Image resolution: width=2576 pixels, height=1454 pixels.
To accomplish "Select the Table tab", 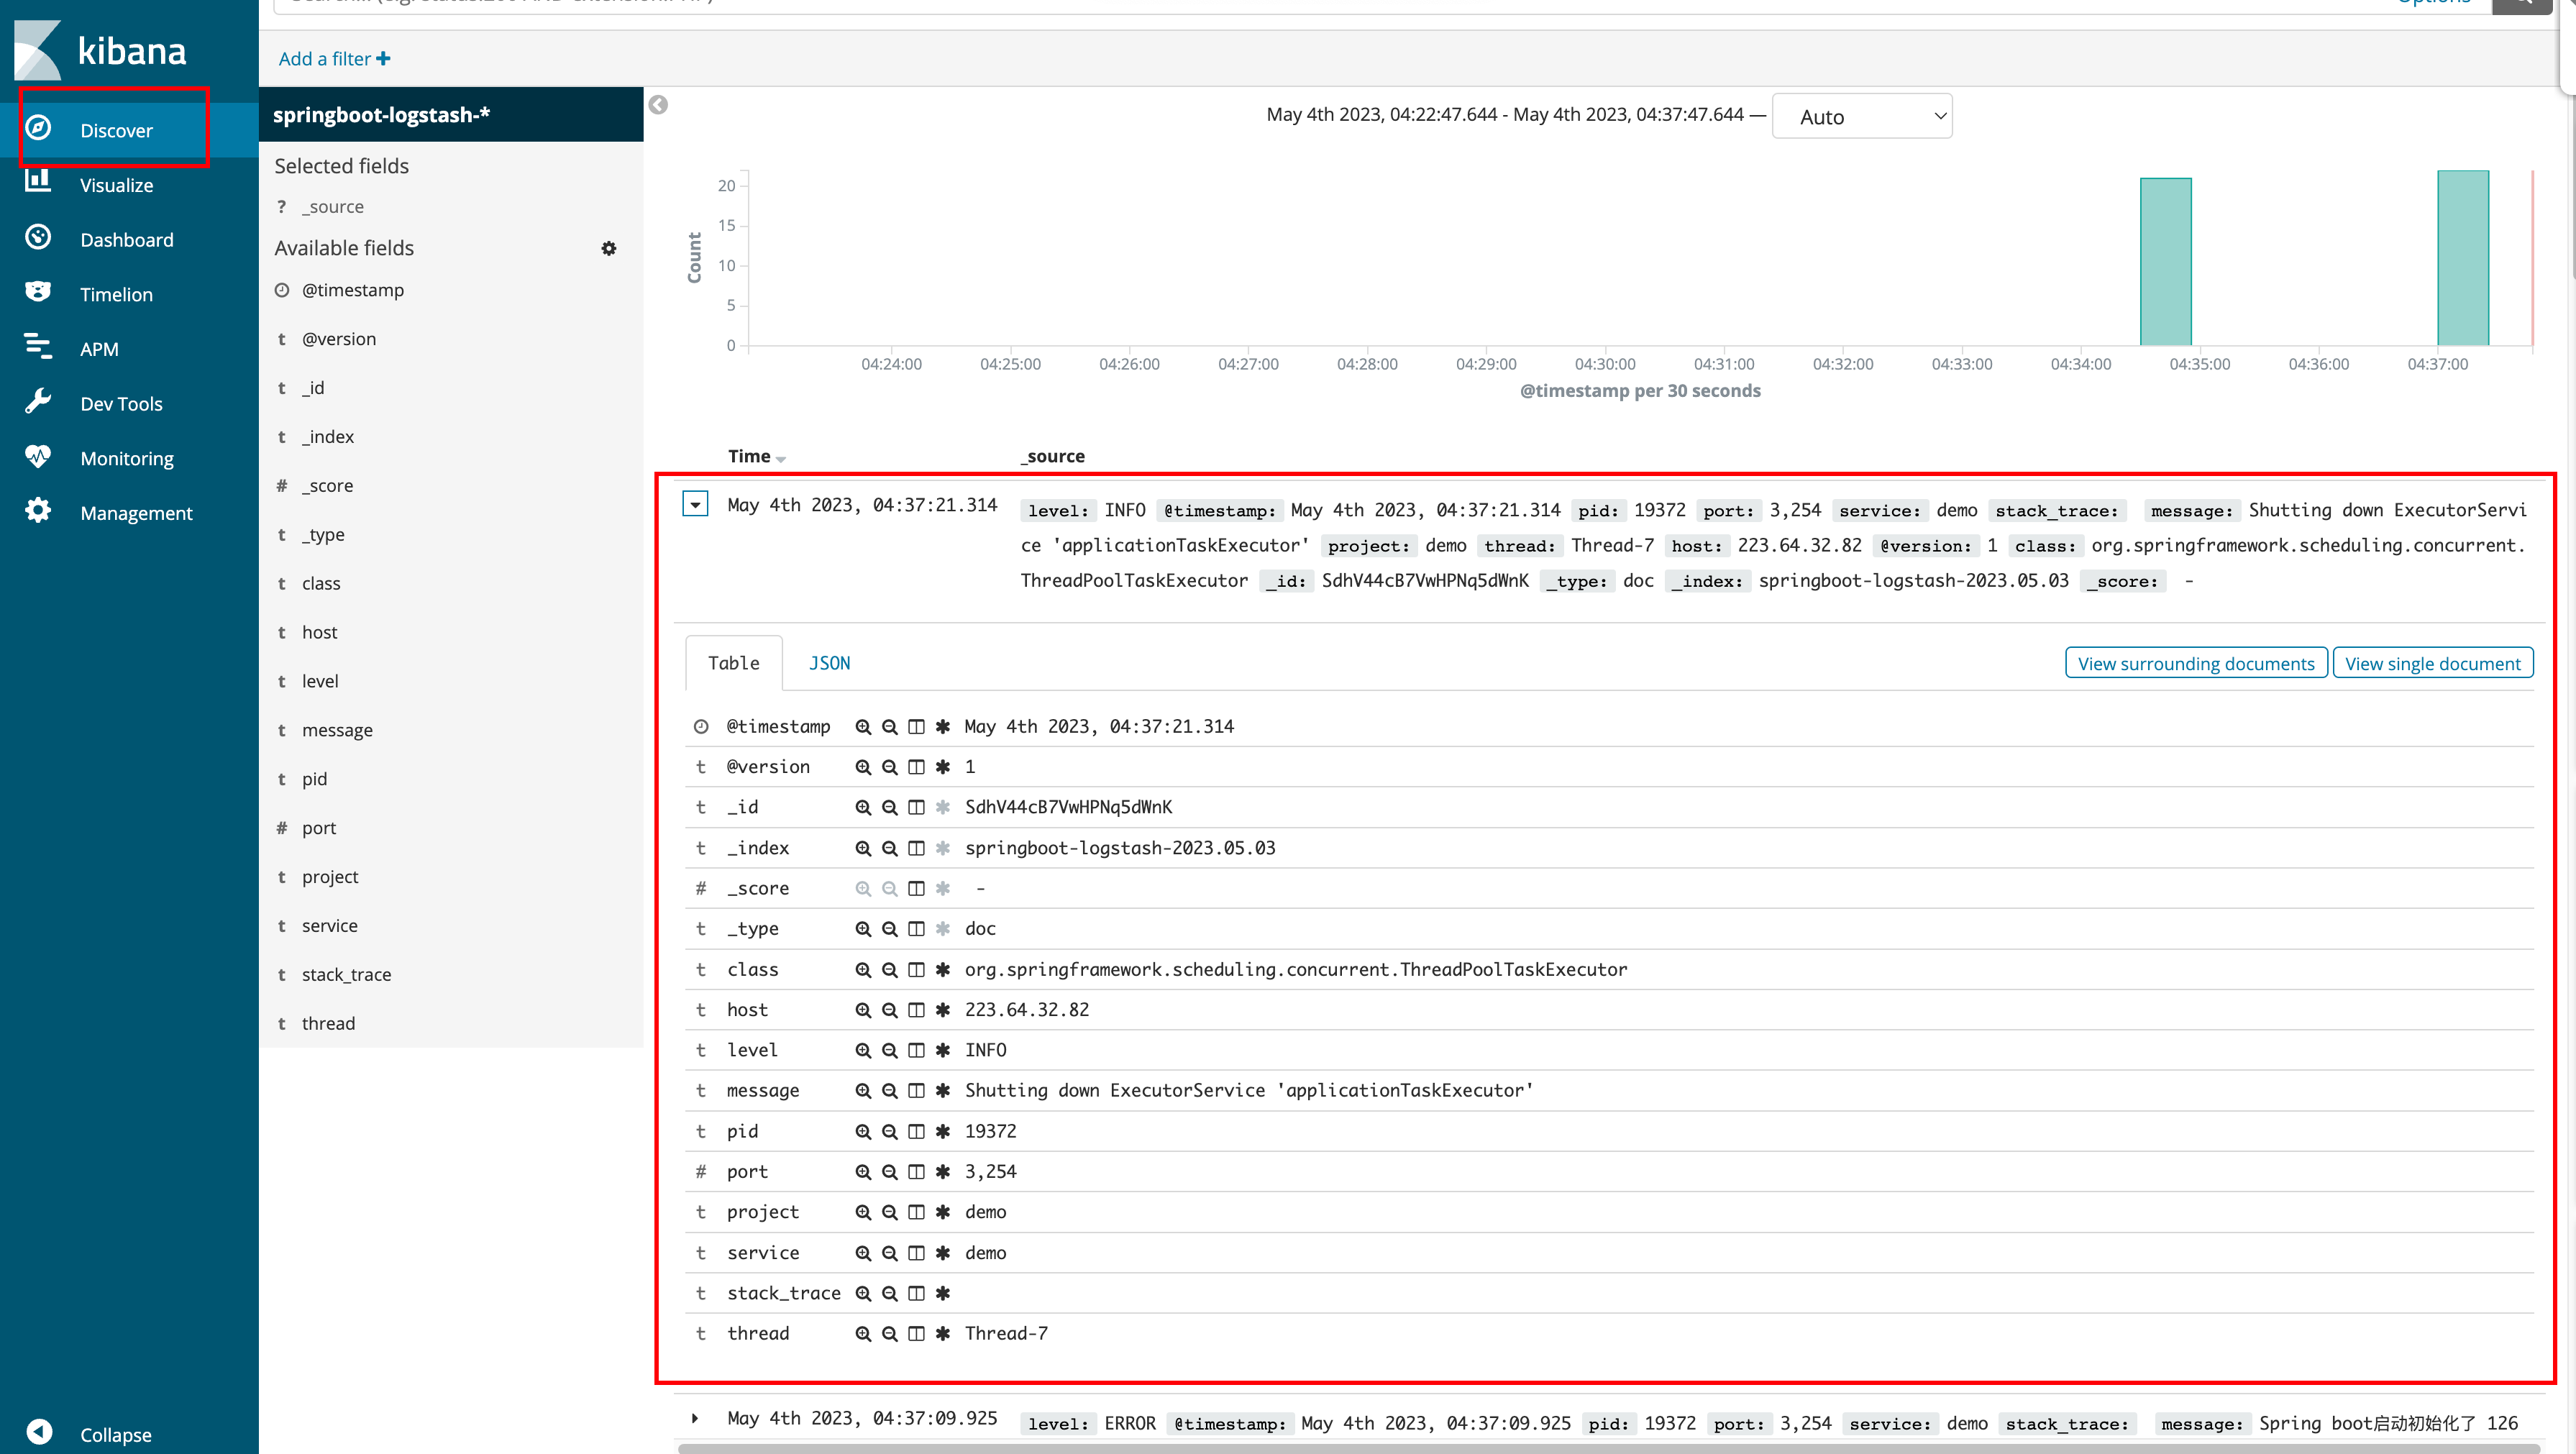I will pos(734,663).
